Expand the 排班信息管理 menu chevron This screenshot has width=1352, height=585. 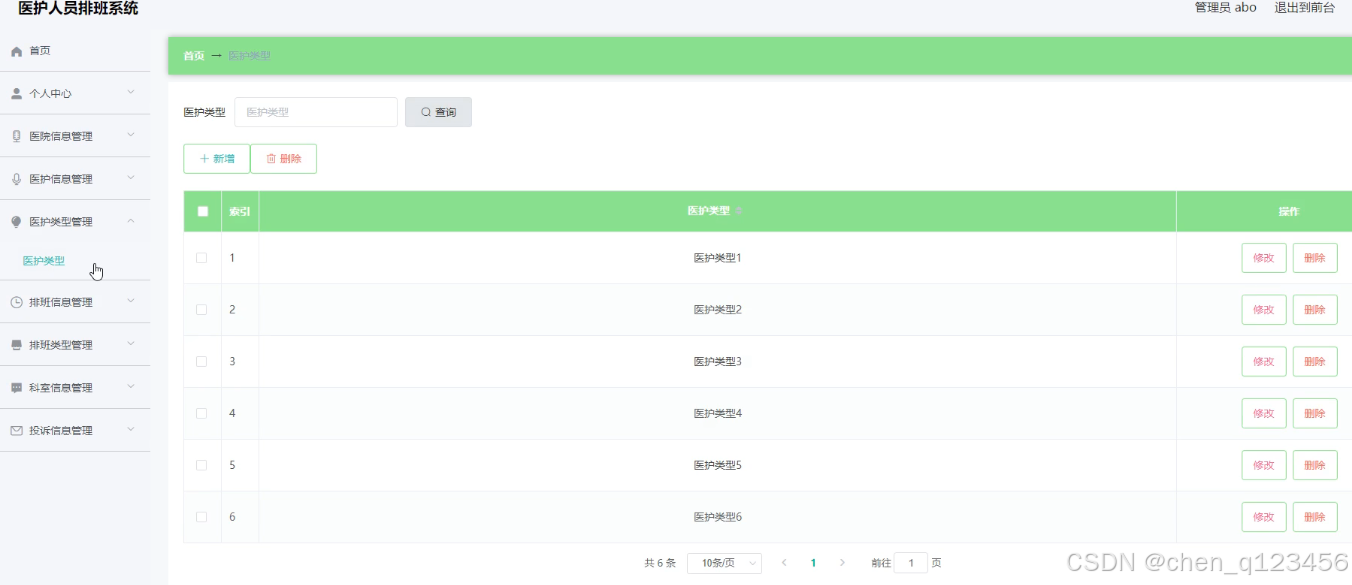(x=131, y=301)
